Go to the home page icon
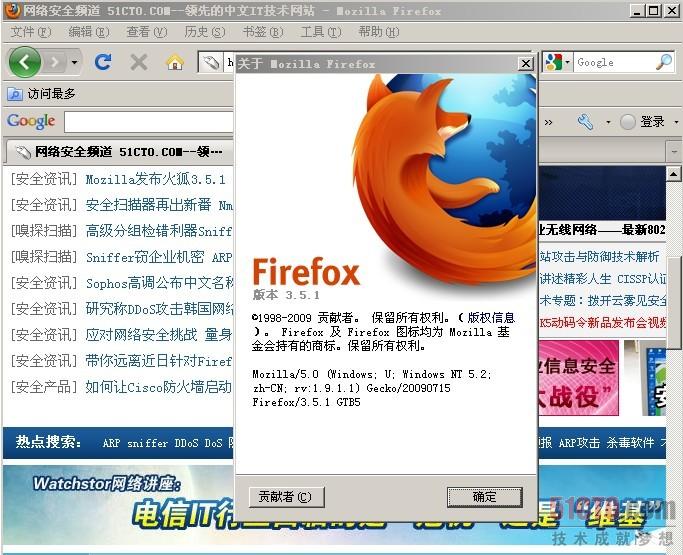 (175, 62)
